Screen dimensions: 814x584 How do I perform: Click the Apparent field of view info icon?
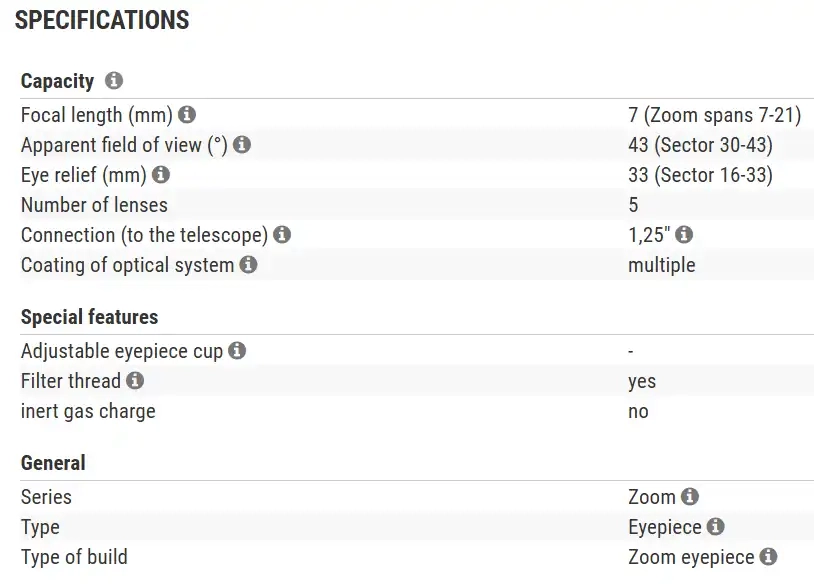click(242, 145)
